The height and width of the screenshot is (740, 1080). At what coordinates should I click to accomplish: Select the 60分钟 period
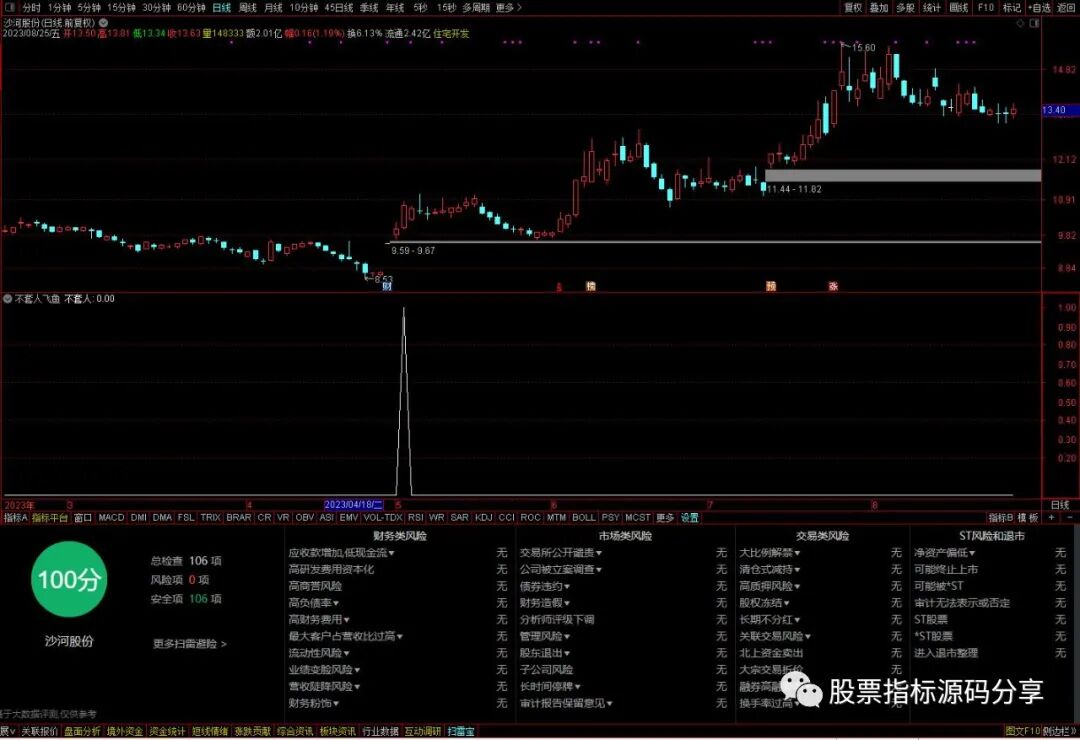click(x=191, y=8)
